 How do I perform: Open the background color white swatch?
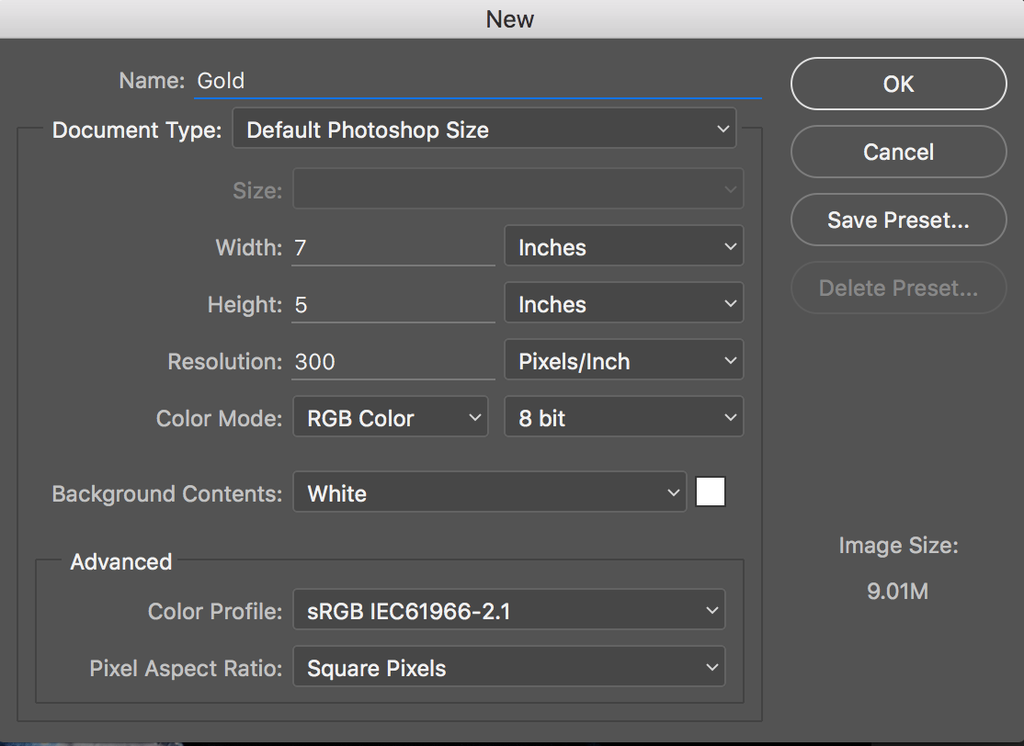coord(710,491)
